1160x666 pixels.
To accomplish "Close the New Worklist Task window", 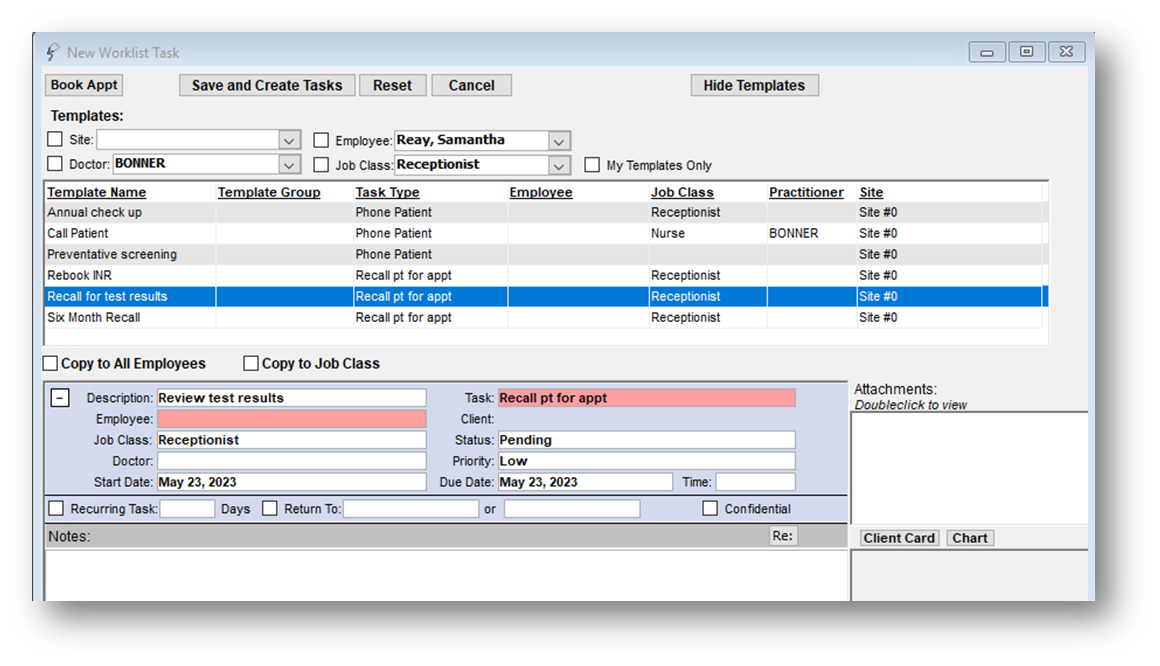I will 1066,52.
